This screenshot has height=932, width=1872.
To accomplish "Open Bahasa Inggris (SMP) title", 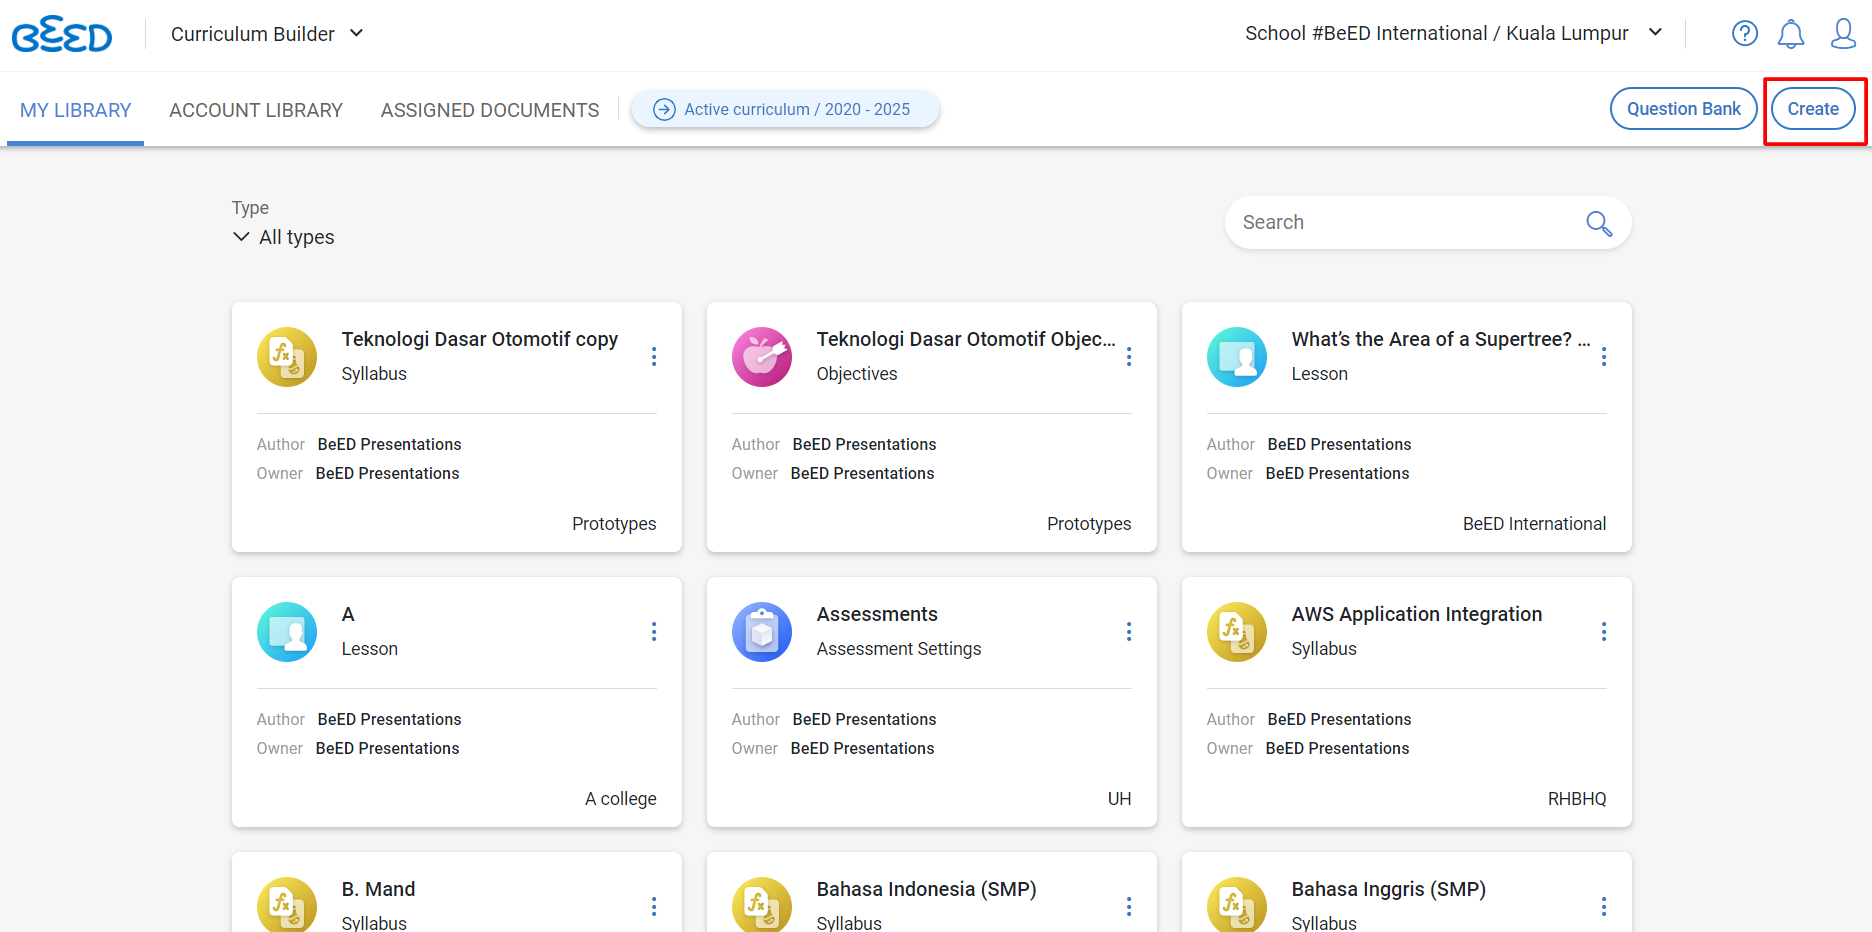I will [x=1389, y=889].
